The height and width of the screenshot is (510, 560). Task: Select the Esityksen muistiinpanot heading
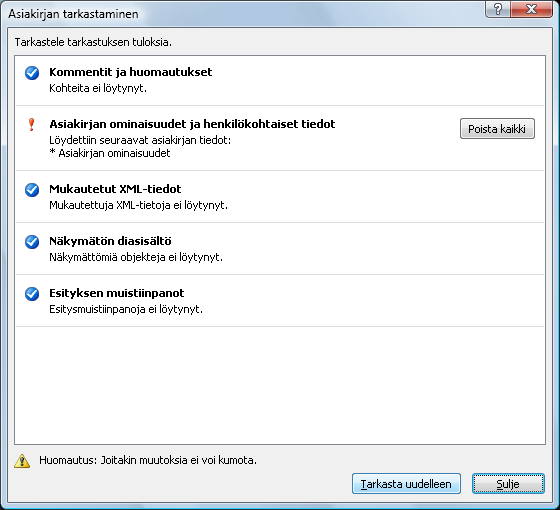(x=116, y=293)
